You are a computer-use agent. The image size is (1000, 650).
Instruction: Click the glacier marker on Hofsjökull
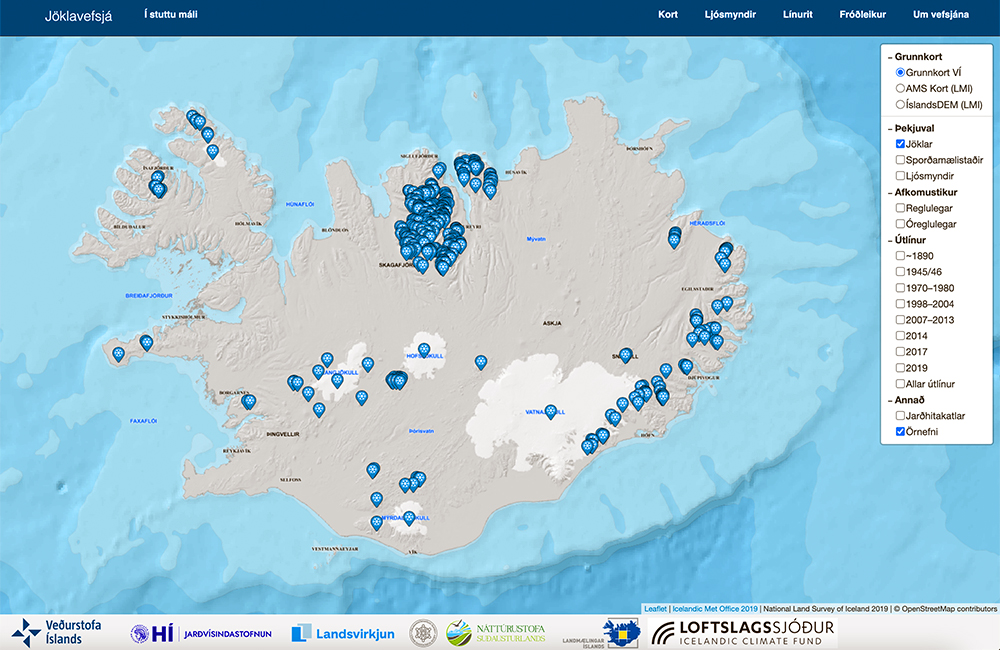point(424,349)
